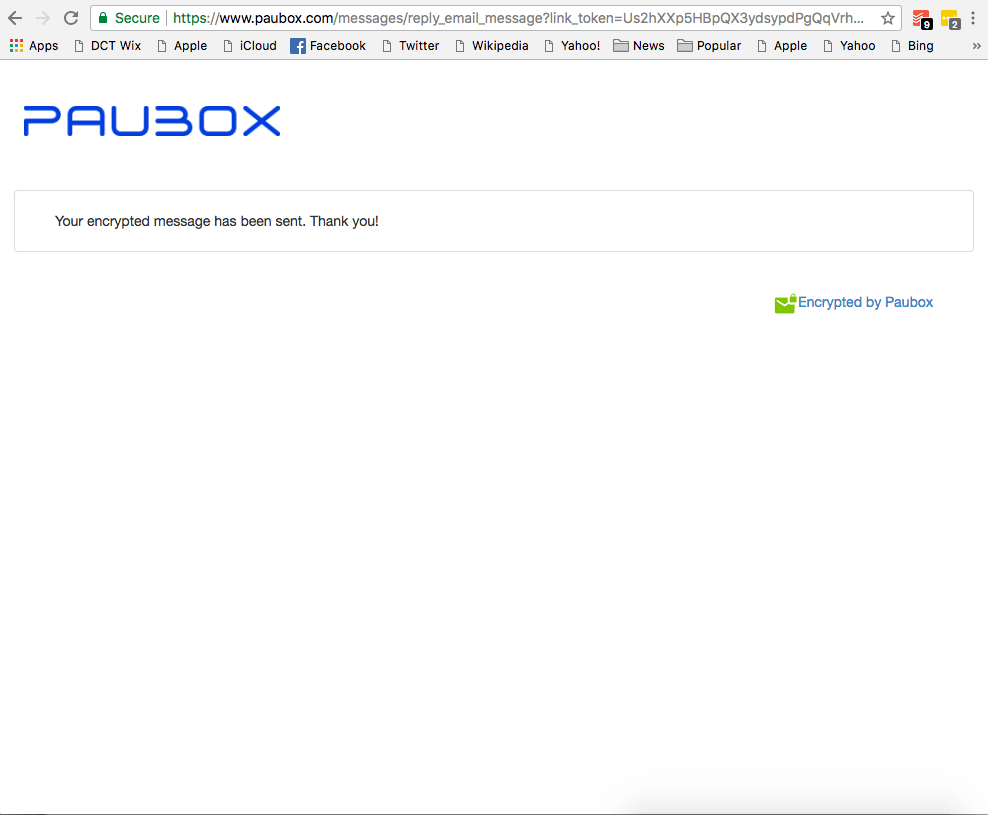Image resolution: width=988 pixels, height=815 pixels.
Task: Open the red extension icon with badge 9
Action: (x=921, y=19)
